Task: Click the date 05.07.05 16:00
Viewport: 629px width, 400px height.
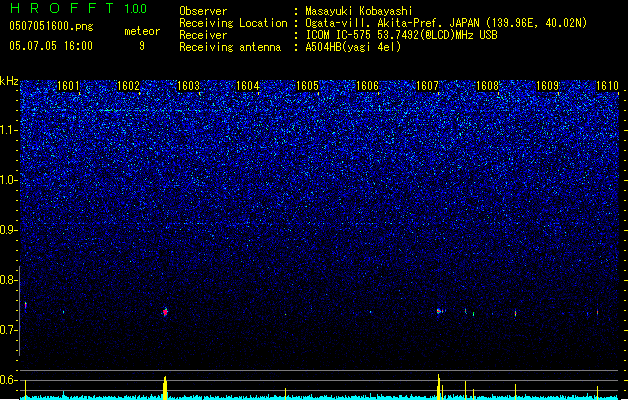Action: point(51,46)
